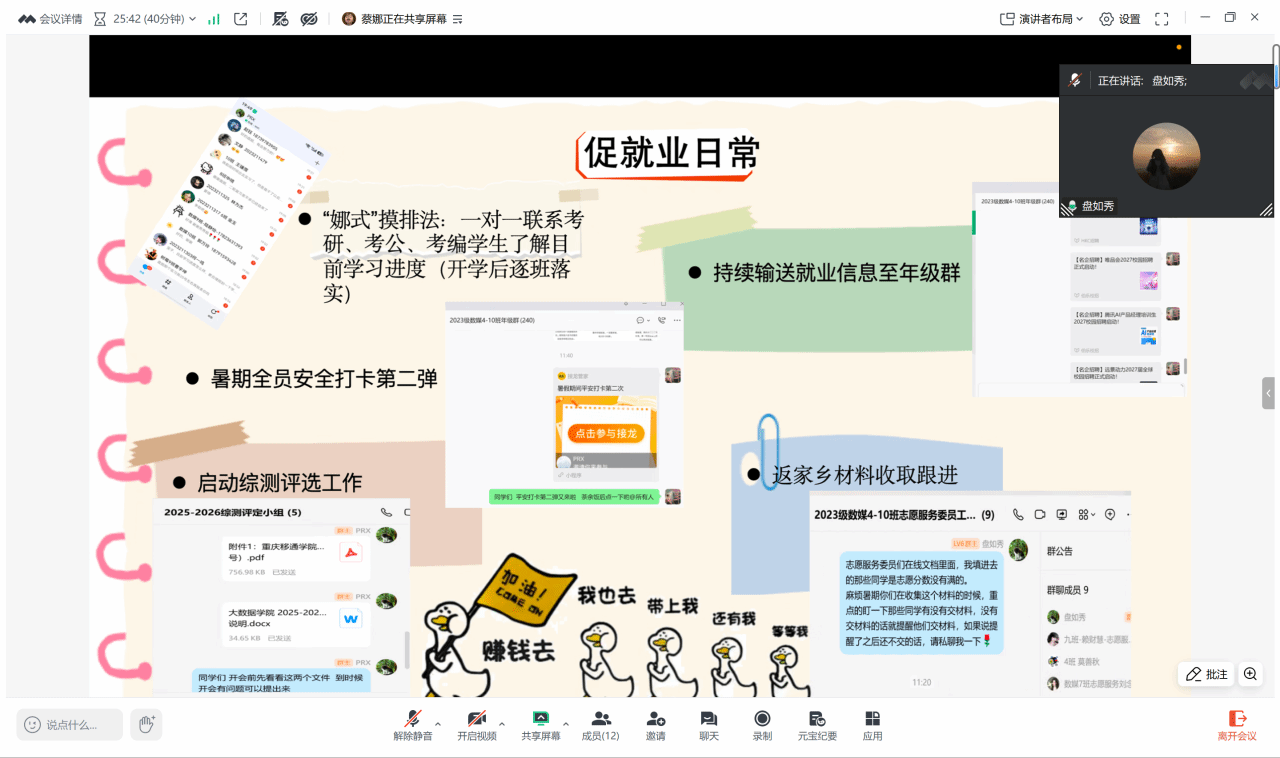Turn on camera with 开启视频
1280x758 pixels.
[x=477, y=725]
